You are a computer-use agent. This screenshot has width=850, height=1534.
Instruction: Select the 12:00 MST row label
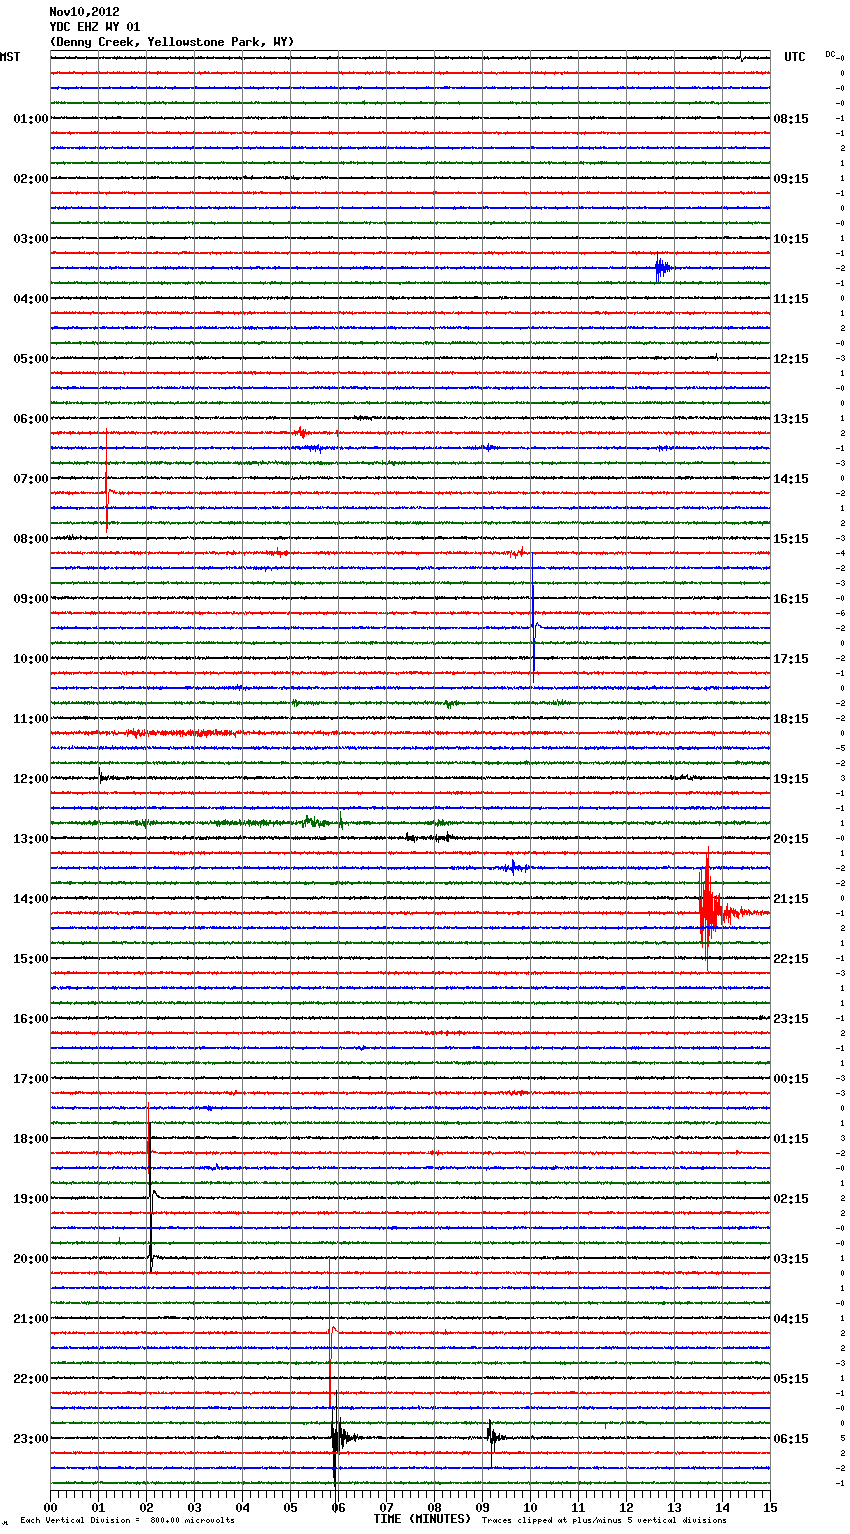[30, 779]
